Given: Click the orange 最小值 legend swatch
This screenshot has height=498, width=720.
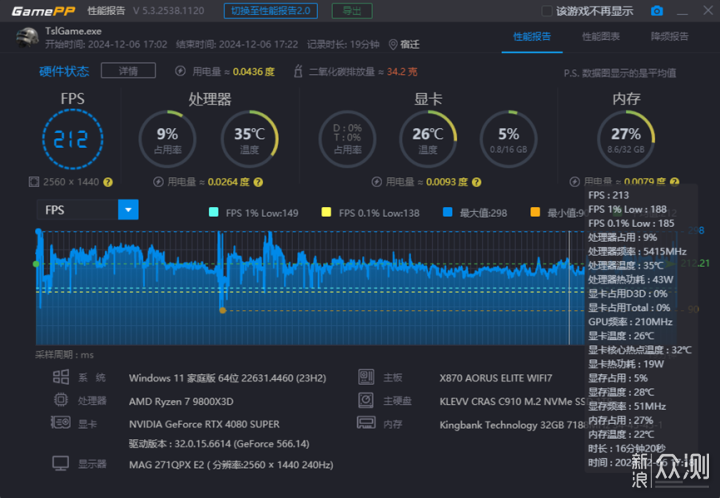Looking at the screenshot, I should tap(535, 212).
